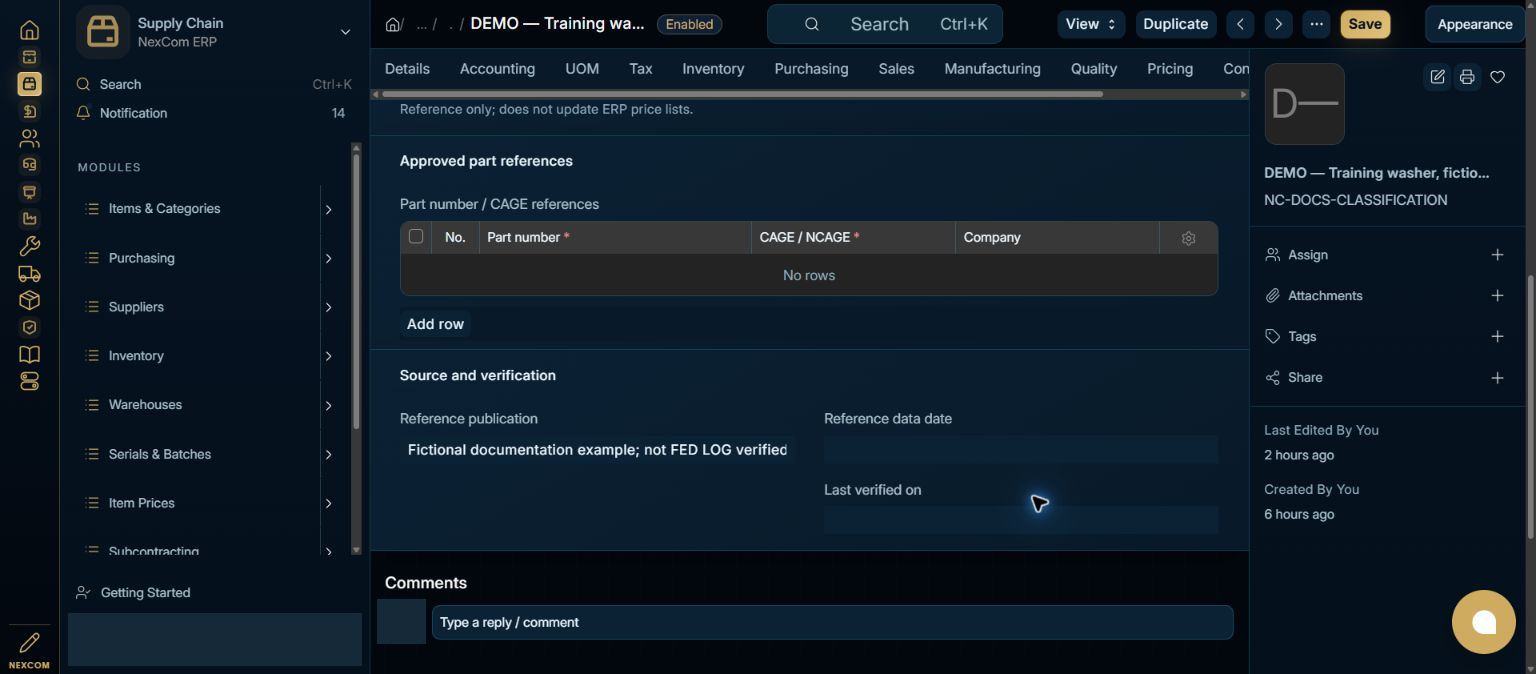Open the delivery truck module icon

[29, 273]
